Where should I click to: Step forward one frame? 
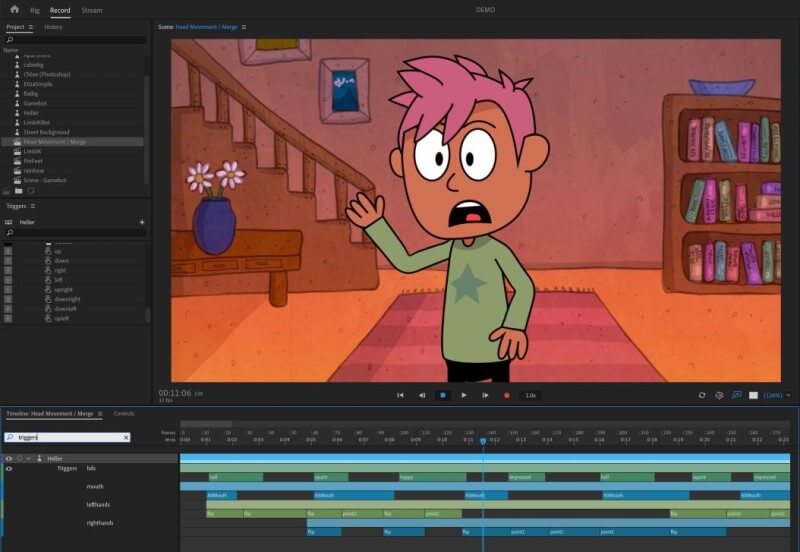[x=485, y=395]
